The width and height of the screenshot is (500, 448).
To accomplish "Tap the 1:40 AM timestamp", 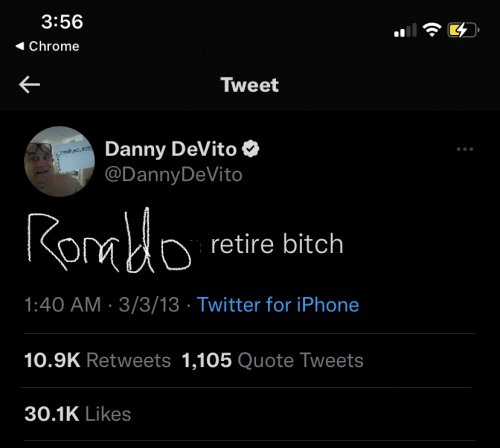I will click(x=63, y=305).
